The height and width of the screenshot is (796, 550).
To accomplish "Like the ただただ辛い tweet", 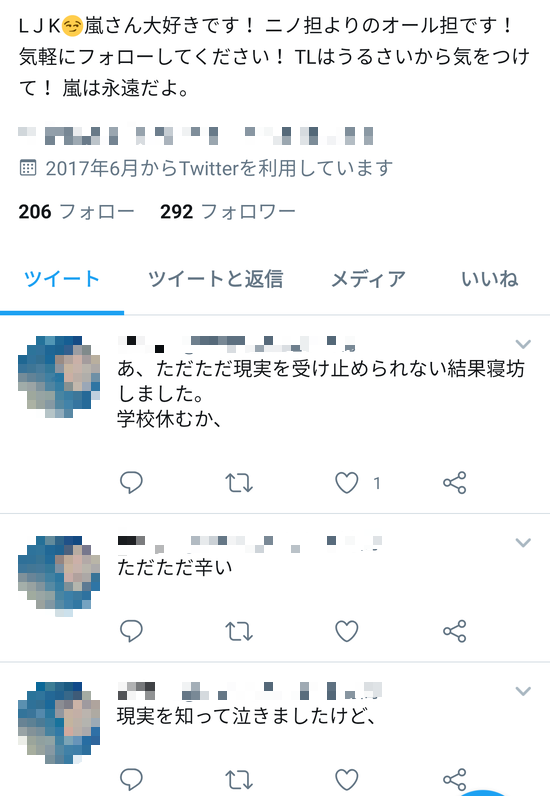I will tap(347, 632).
